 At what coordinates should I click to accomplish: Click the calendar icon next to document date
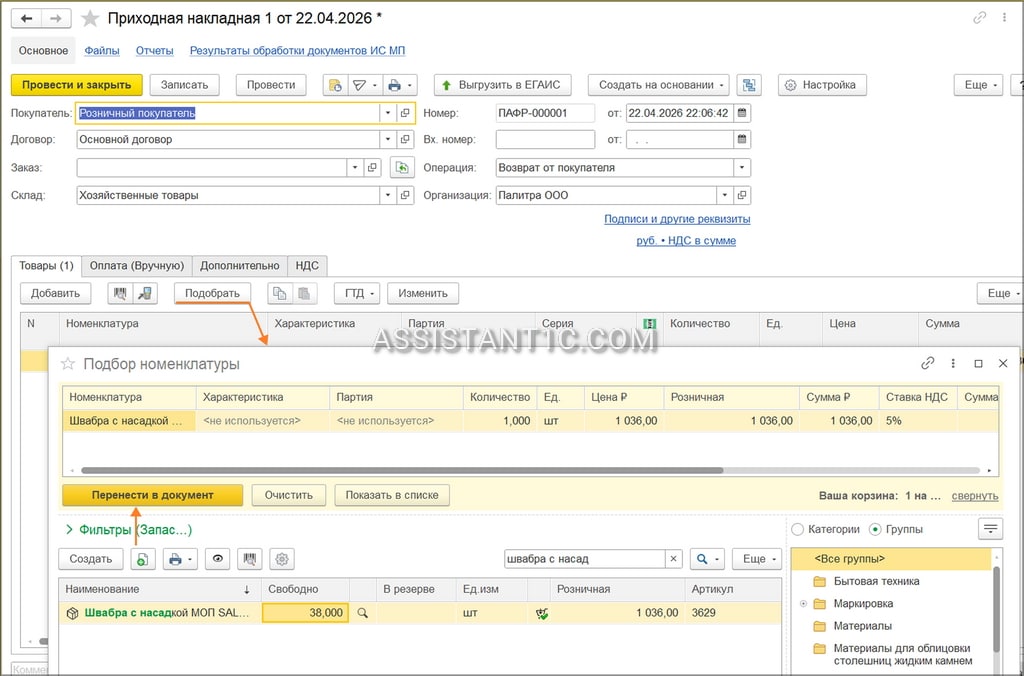(742, 113)
